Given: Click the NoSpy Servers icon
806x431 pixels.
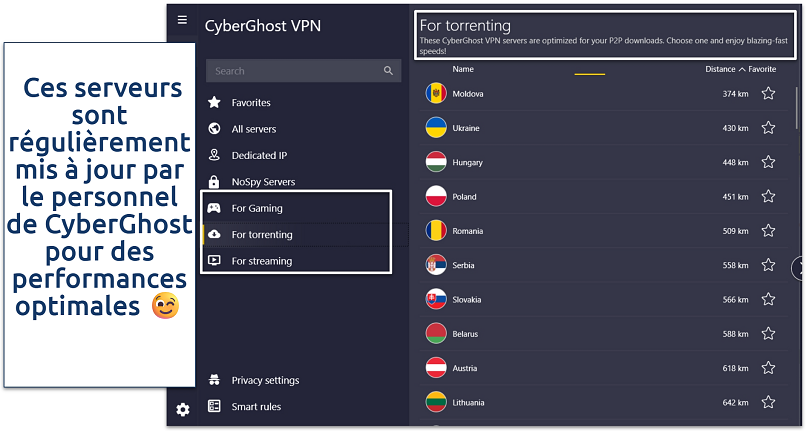Looking at the screenshot, I should 213,182.
